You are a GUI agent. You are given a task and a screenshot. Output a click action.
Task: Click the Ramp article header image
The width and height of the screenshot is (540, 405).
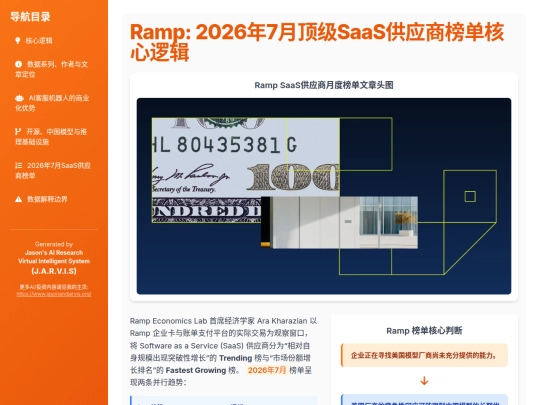click(x=324, y=196)
